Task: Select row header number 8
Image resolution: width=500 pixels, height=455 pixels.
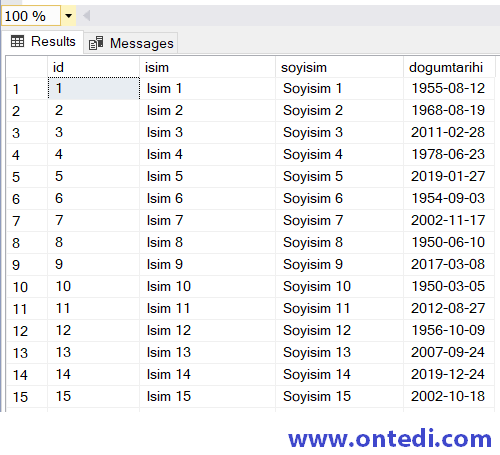Action: click(x=27, y=243)
